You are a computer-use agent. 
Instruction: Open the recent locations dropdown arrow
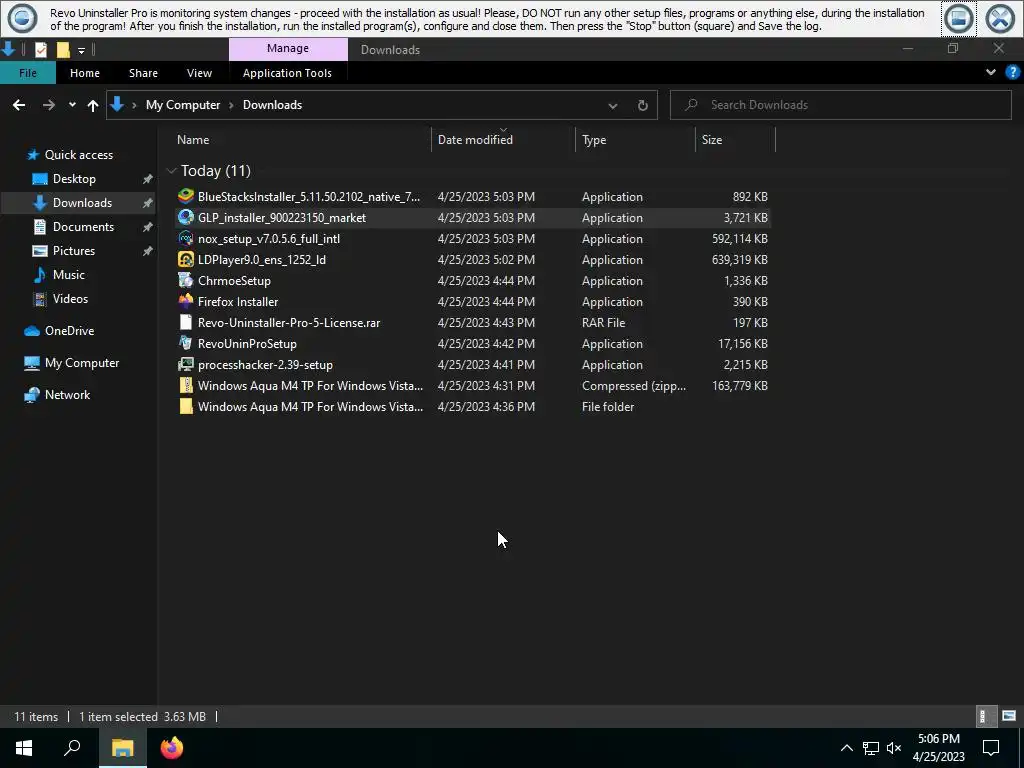coord(72,105)
